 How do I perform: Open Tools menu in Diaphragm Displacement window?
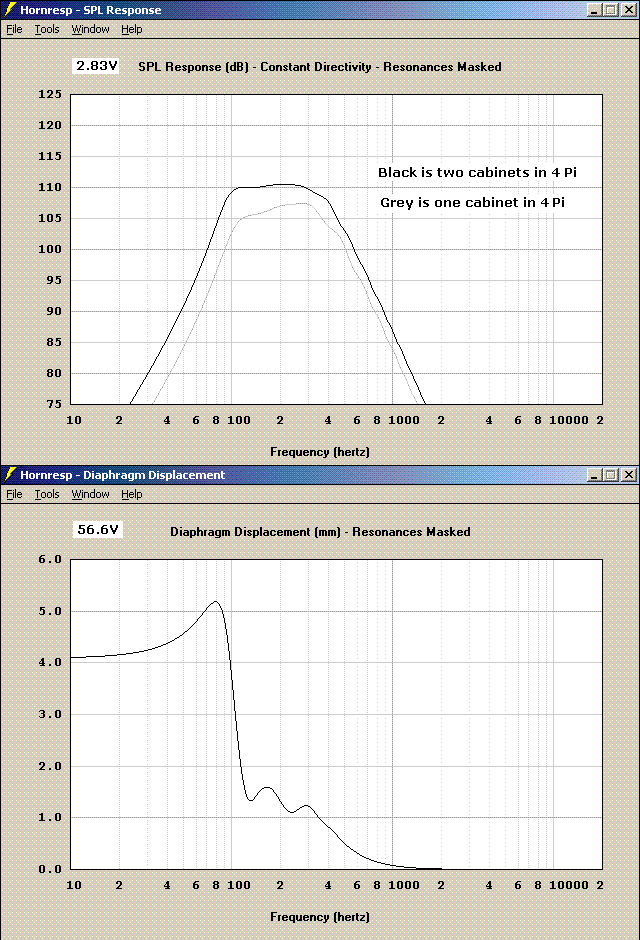(x=47, y=494)
